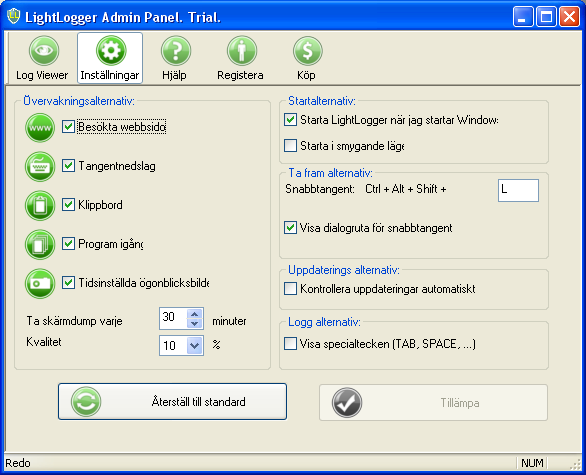Click the Registera tab label
The width and height of the screenshot is (586, 475).
point(240,75)
